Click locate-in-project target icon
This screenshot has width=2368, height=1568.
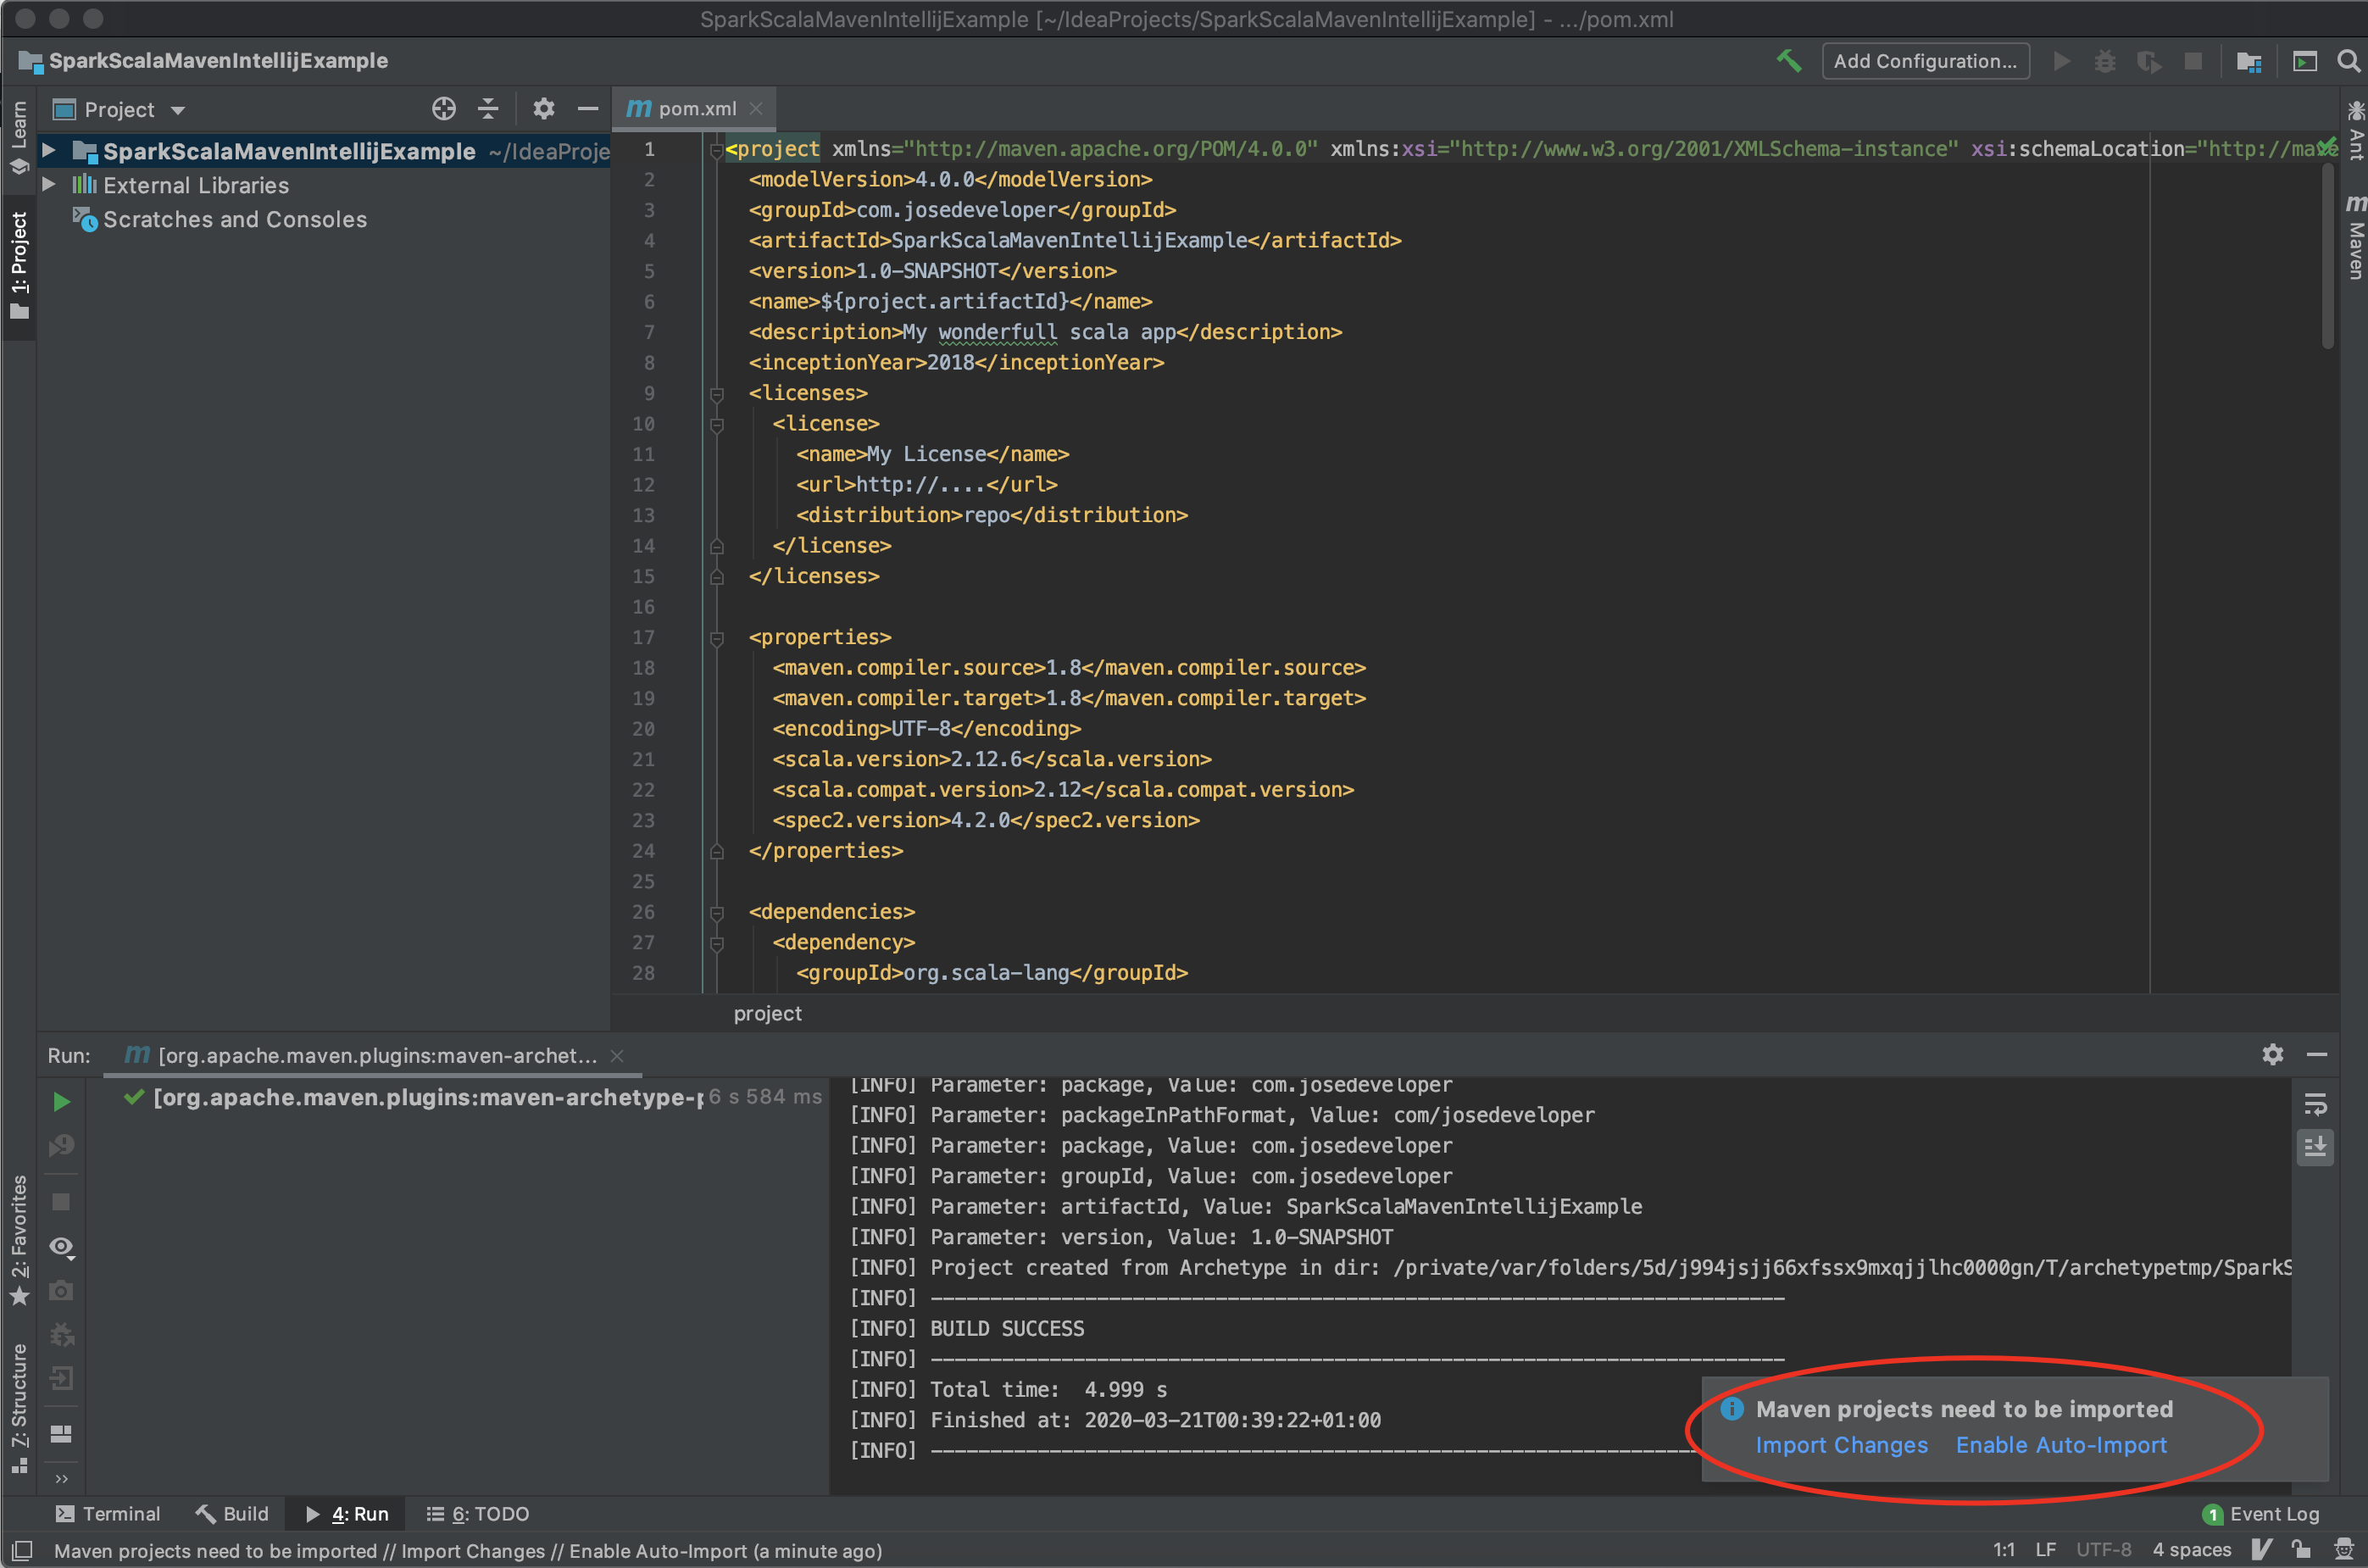[x=444, y=109]
